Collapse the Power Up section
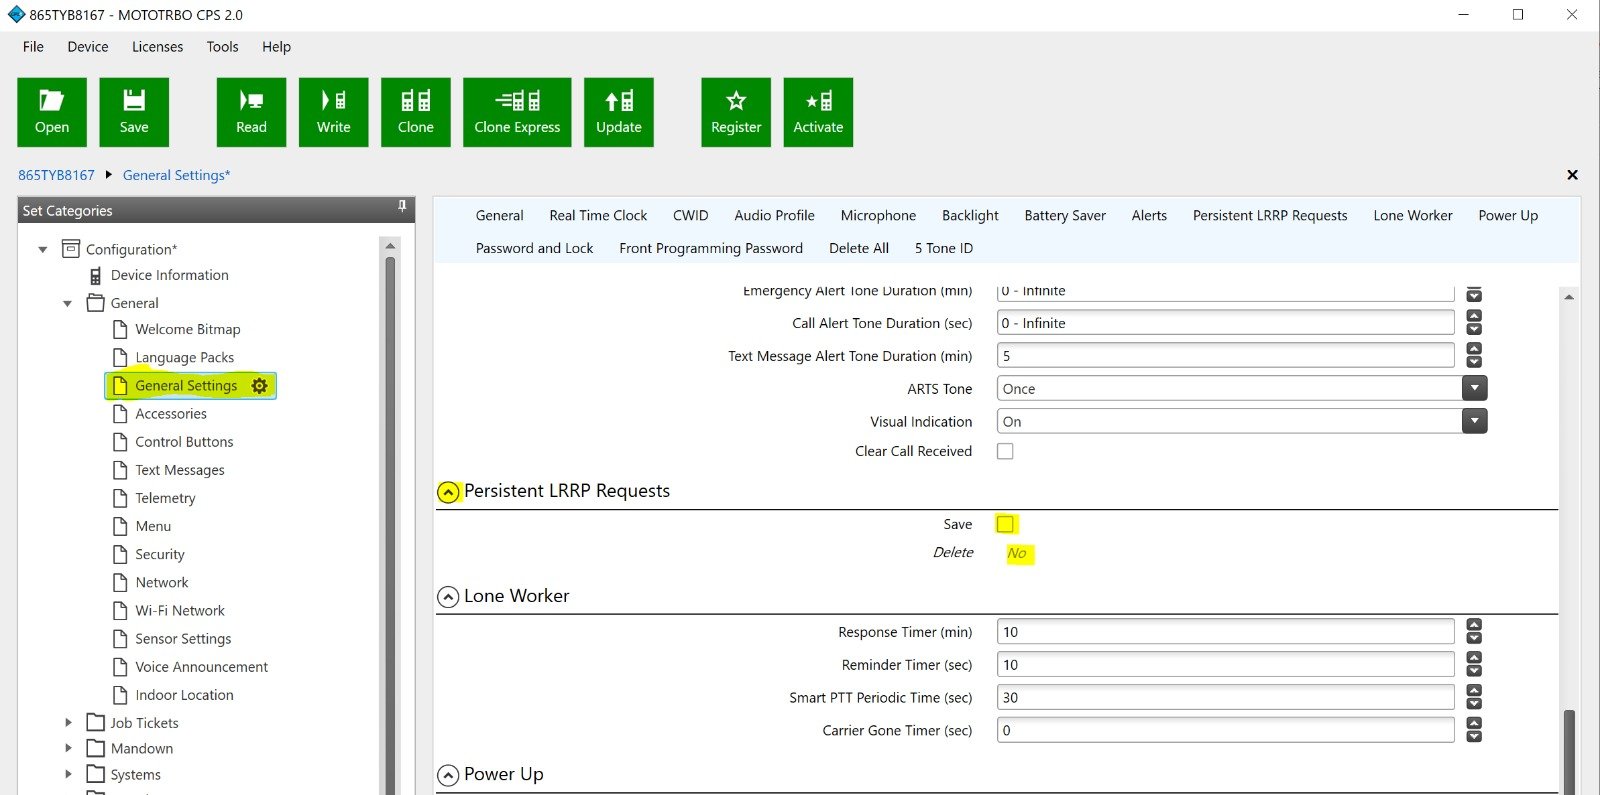The width and height of the screenshot is (1600, 795). (x=448, y=775)
